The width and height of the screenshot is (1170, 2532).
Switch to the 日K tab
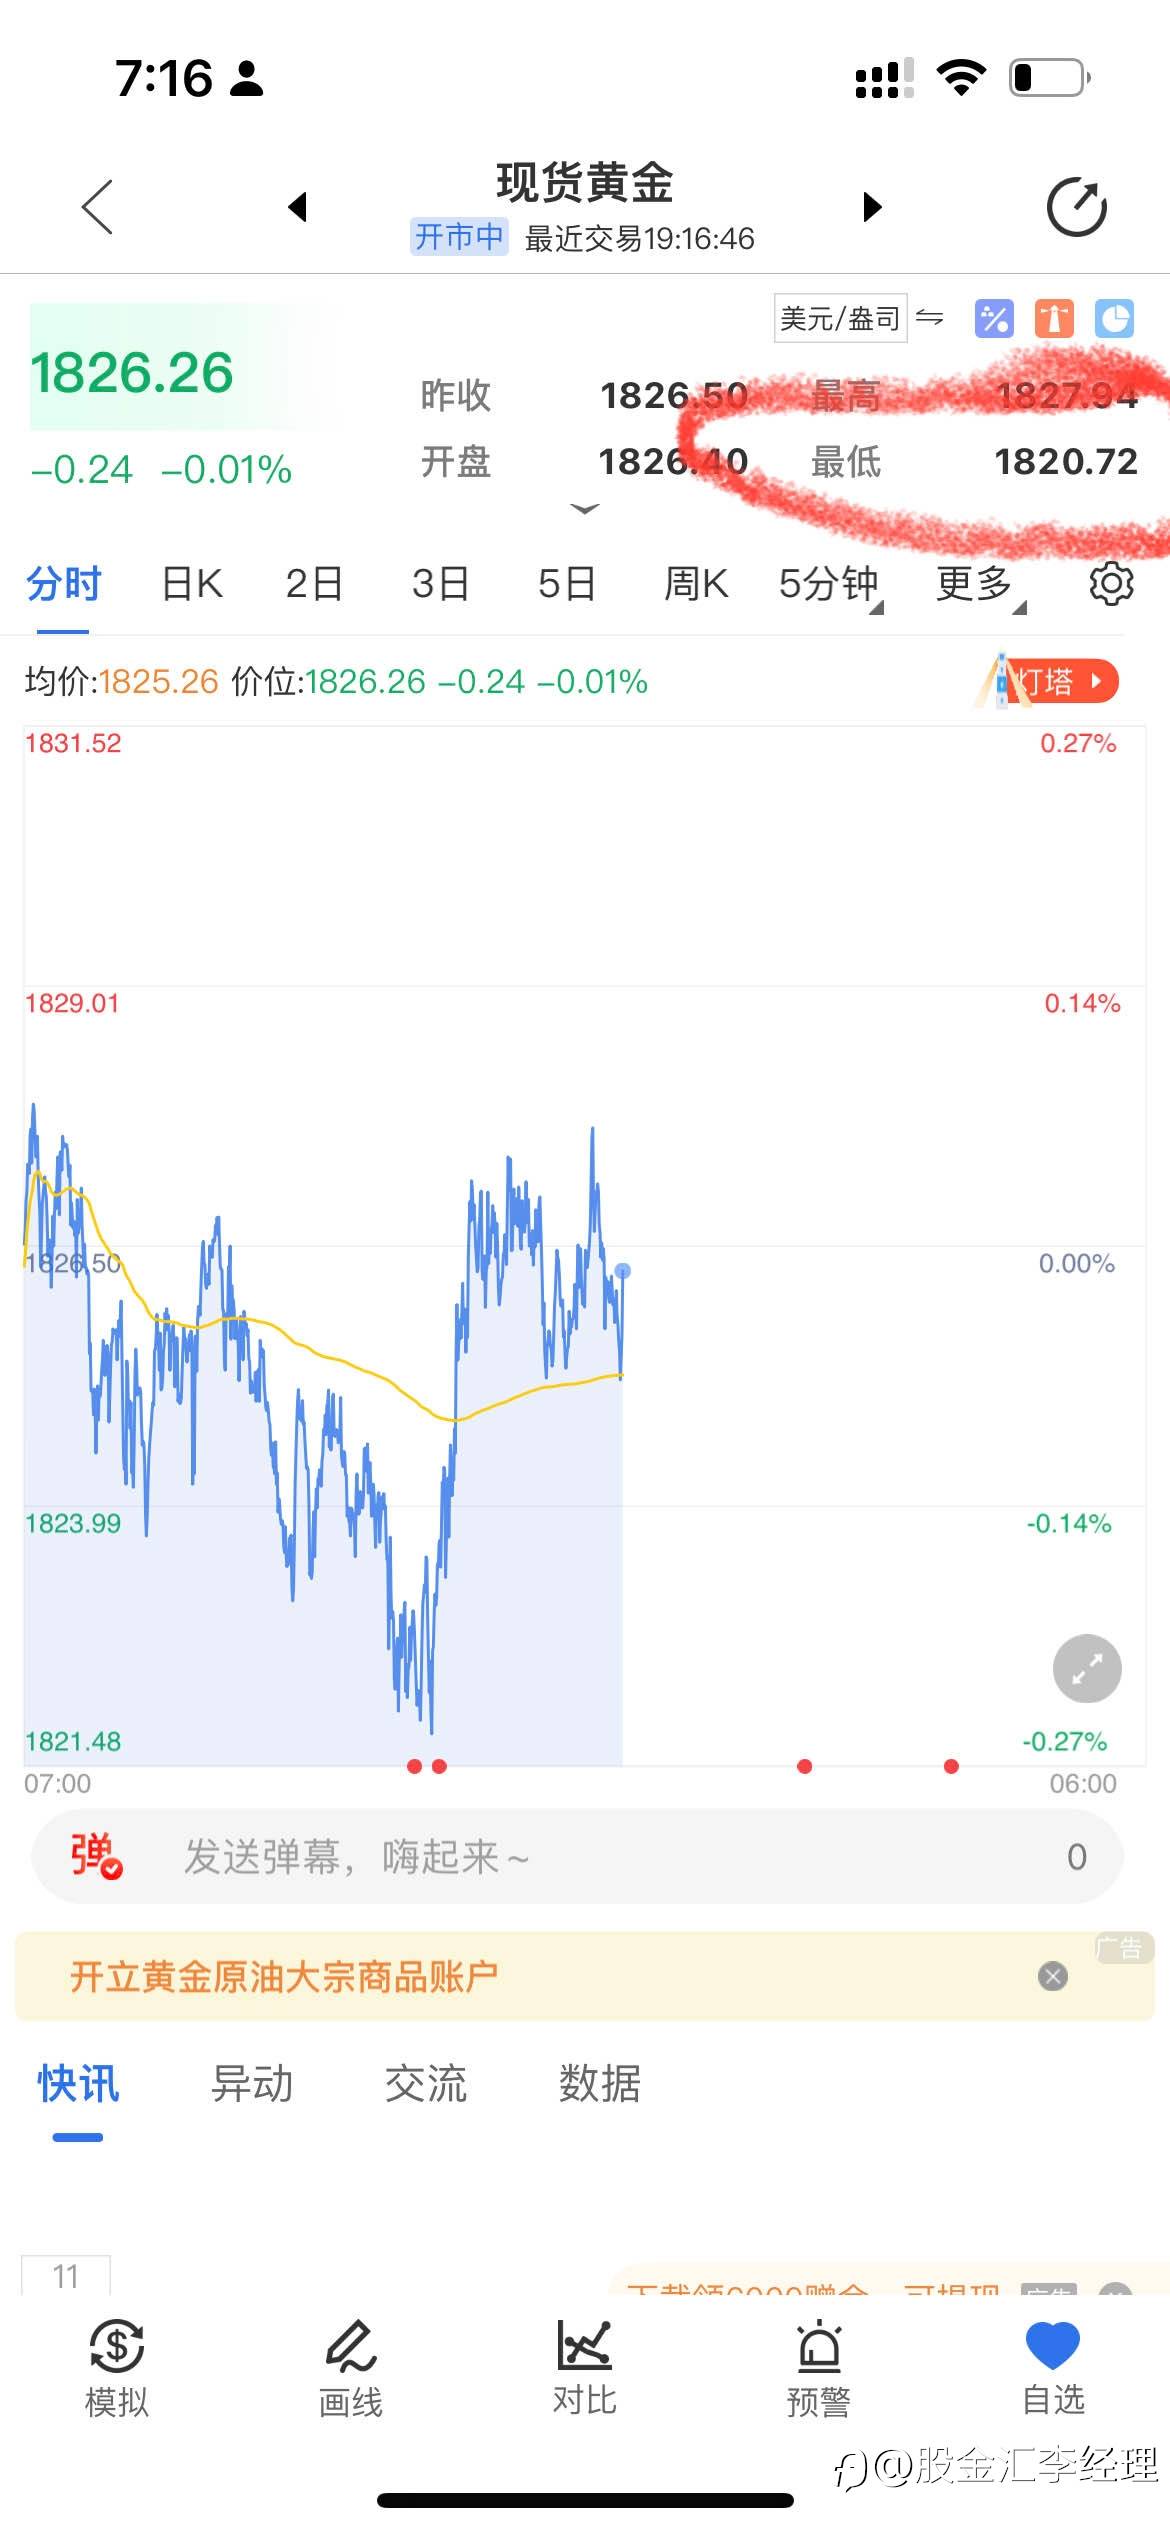pos(192,584)
